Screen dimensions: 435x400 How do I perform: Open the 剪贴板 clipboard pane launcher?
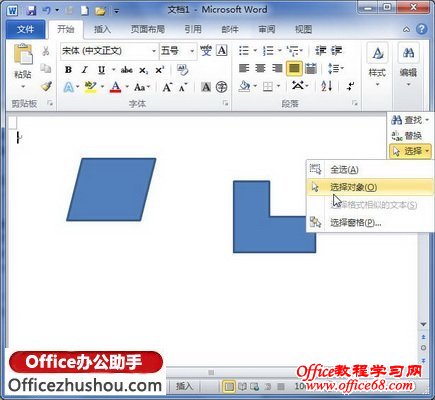(50, 104)
